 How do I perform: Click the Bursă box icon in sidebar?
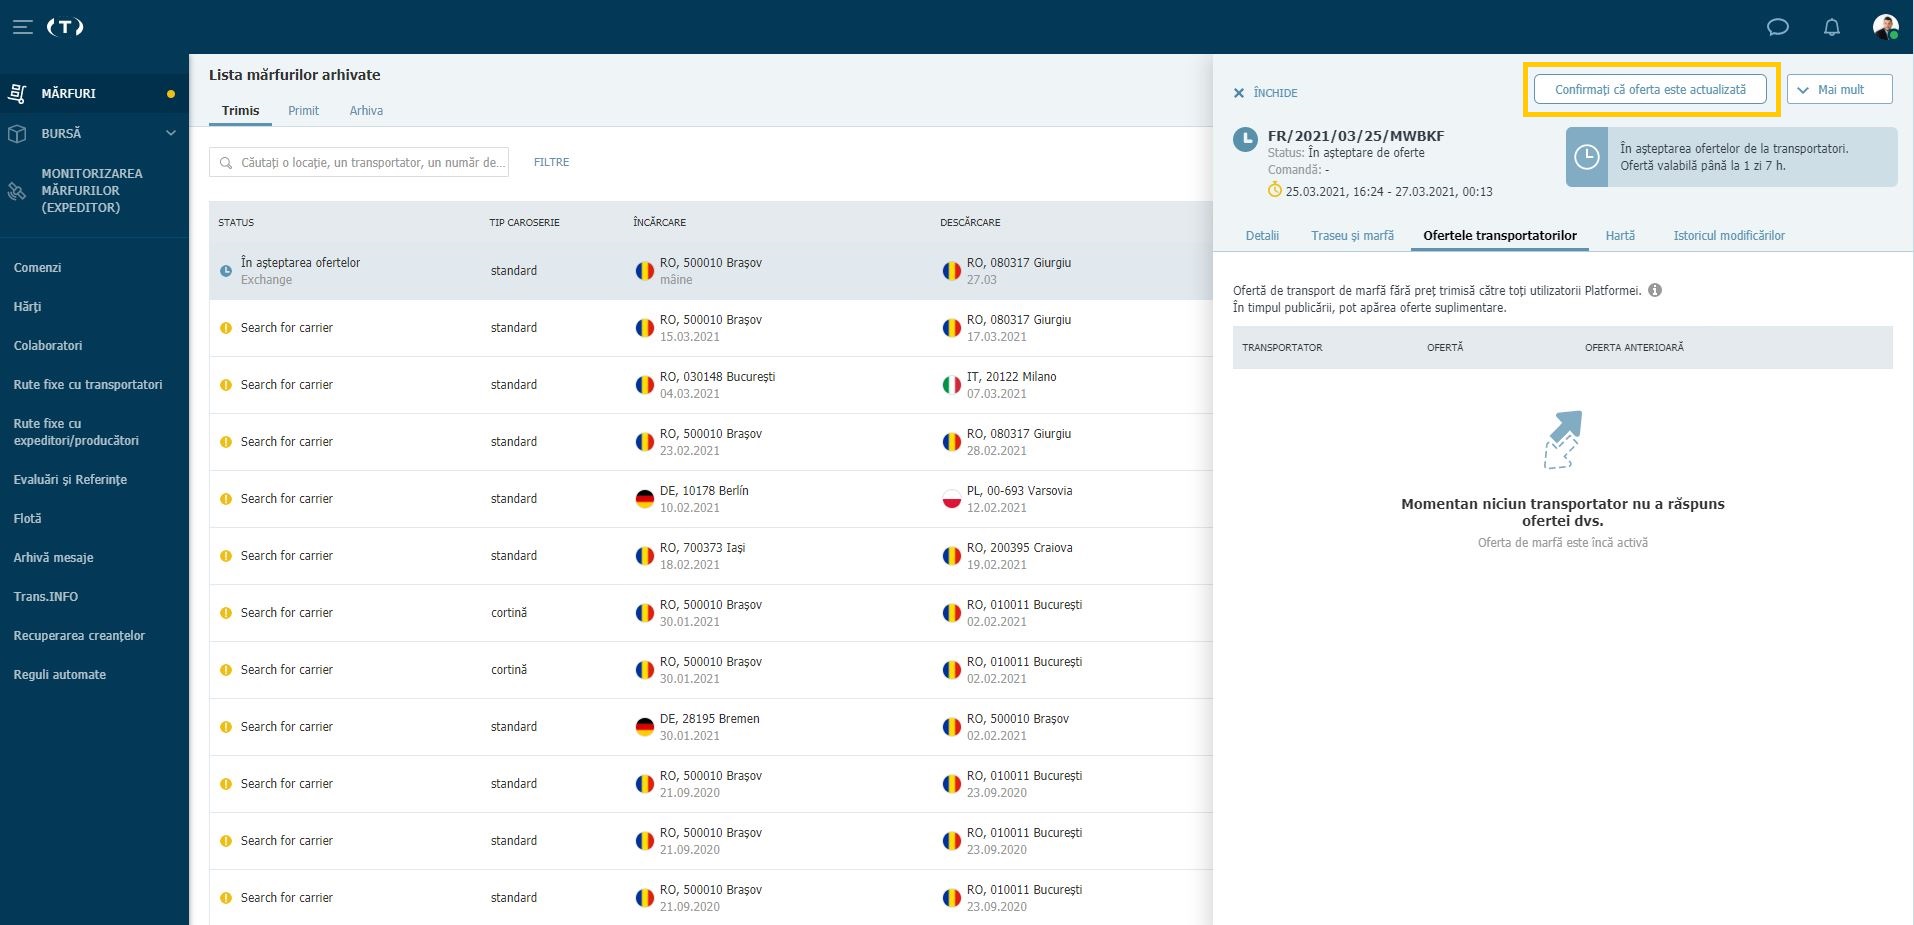(x=17, y=133)
